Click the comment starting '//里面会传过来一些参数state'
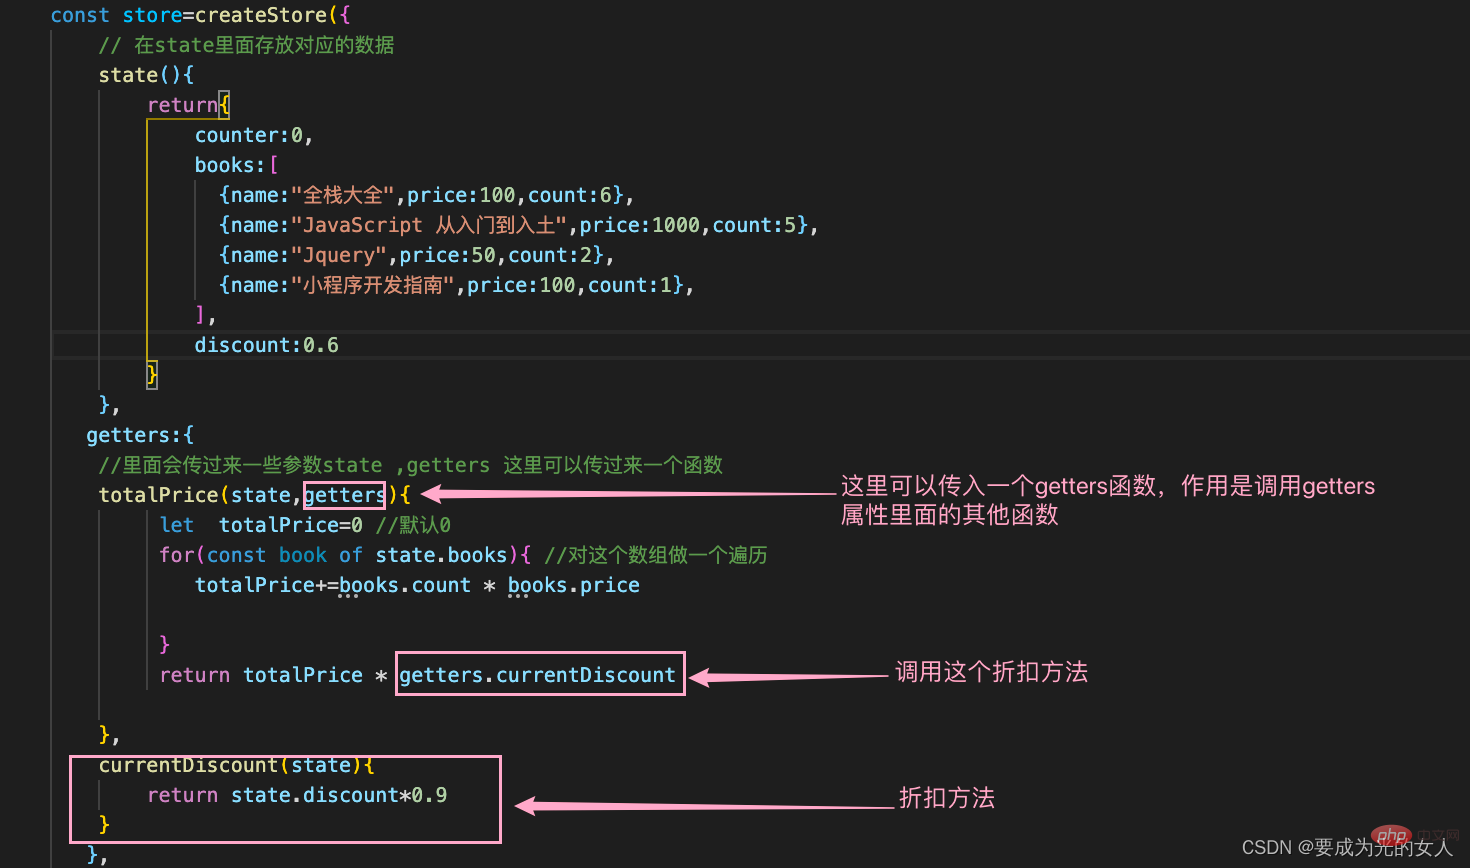Image resolution: width=1470 pixels, height=868 pixels. 410,465
